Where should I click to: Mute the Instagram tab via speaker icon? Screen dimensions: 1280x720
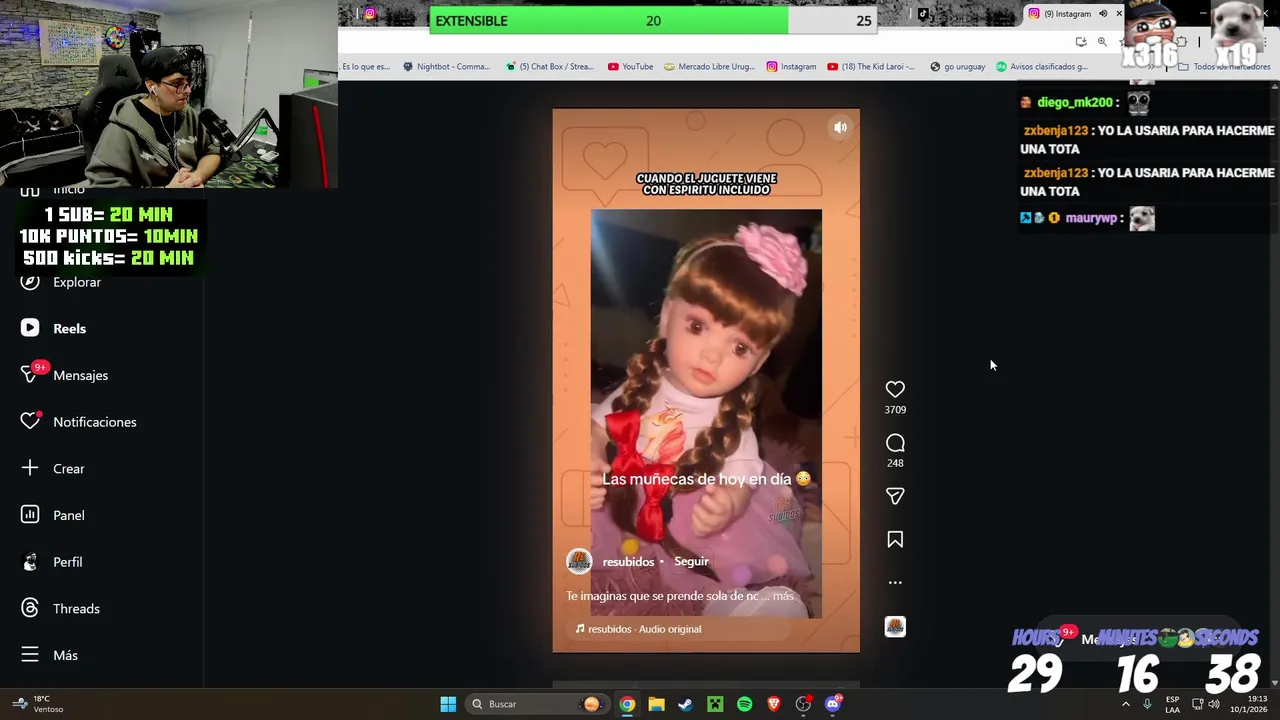tap(1103, 14)
